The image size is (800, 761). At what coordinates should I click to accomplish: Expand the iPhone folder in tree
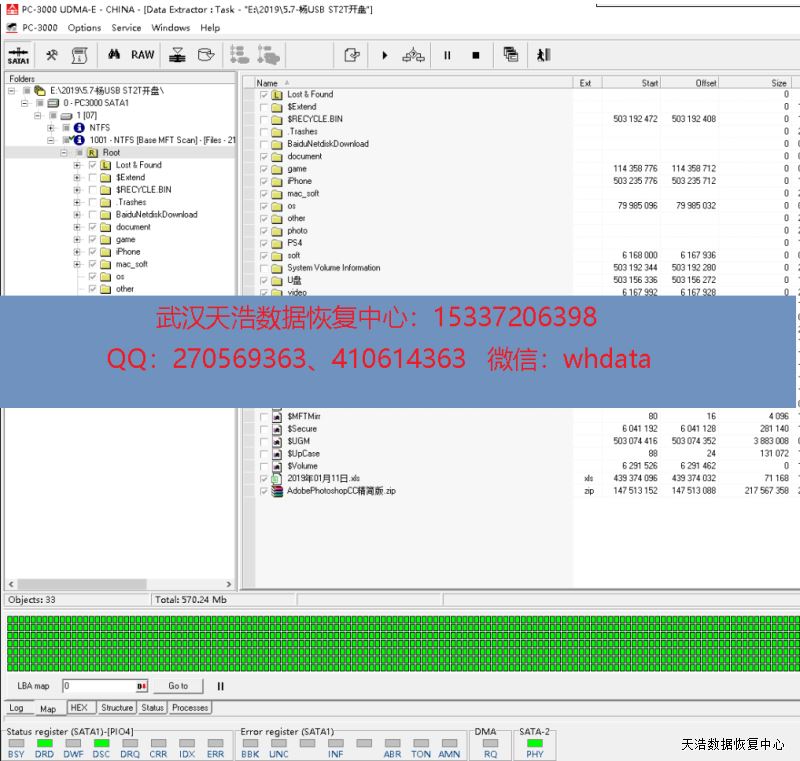pyautogui.click(x=77, y=252)
